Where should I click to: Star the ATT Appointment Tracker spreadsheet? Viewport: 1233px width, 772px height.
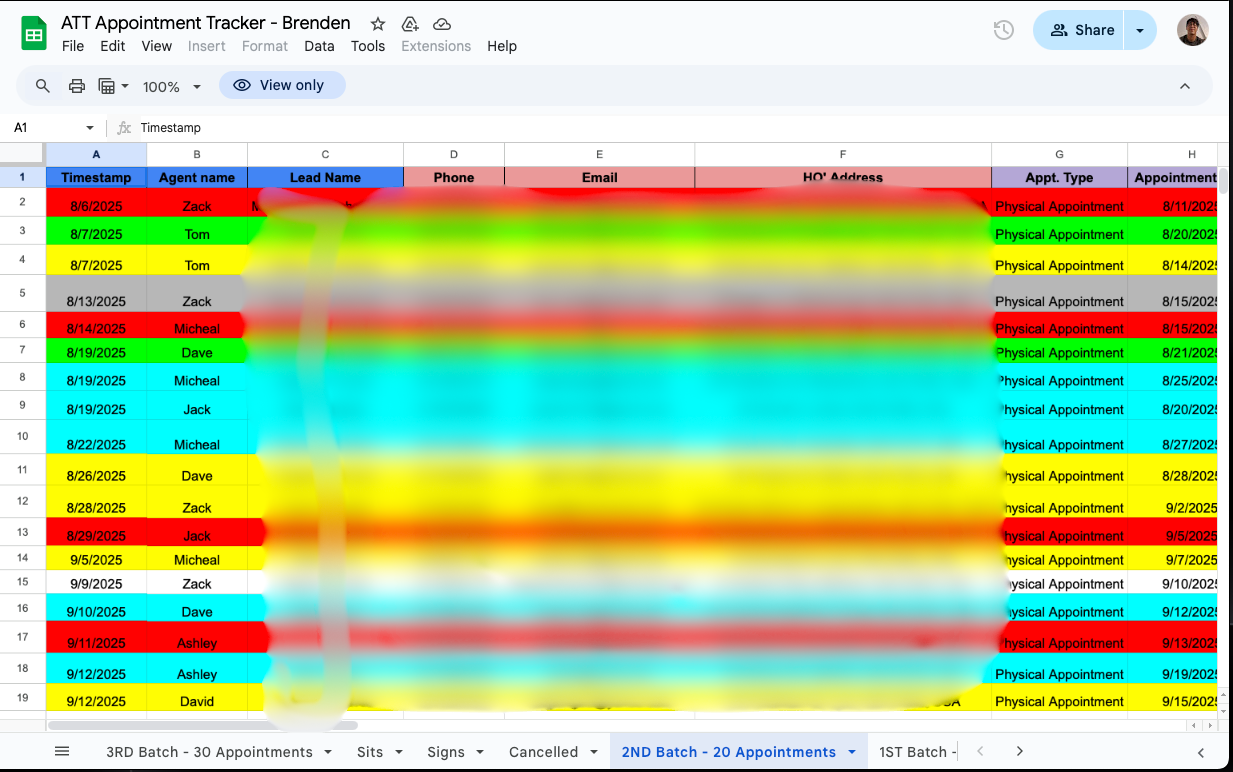pyautogui.click(x=376, y=23)
